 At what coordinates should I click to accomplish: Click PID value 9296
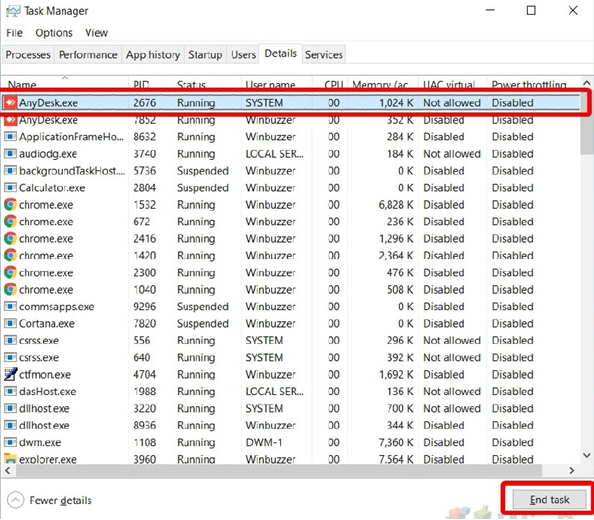pyautogui.click(x=145, y=306)
